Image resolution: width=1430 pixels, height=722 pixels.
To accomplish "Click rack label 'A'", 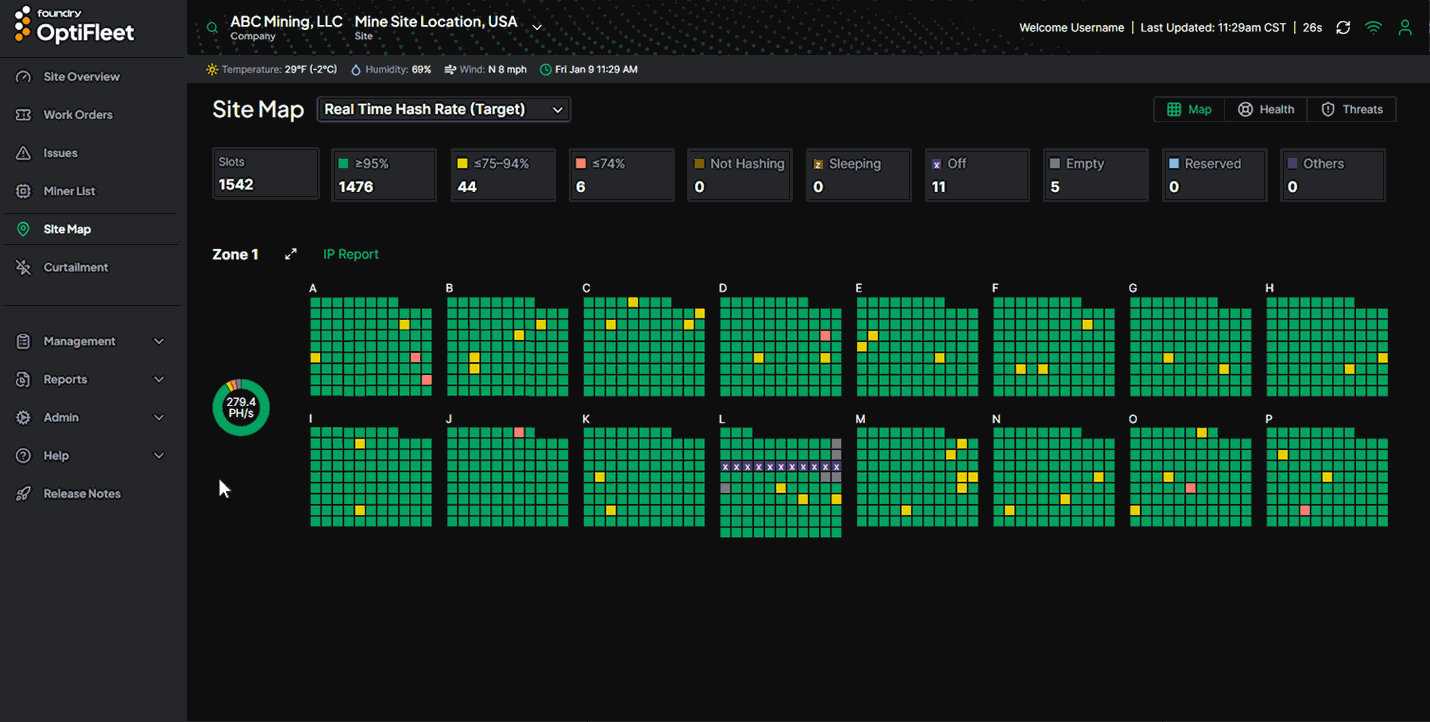I will pyautogui.click(x=313, y=288).
